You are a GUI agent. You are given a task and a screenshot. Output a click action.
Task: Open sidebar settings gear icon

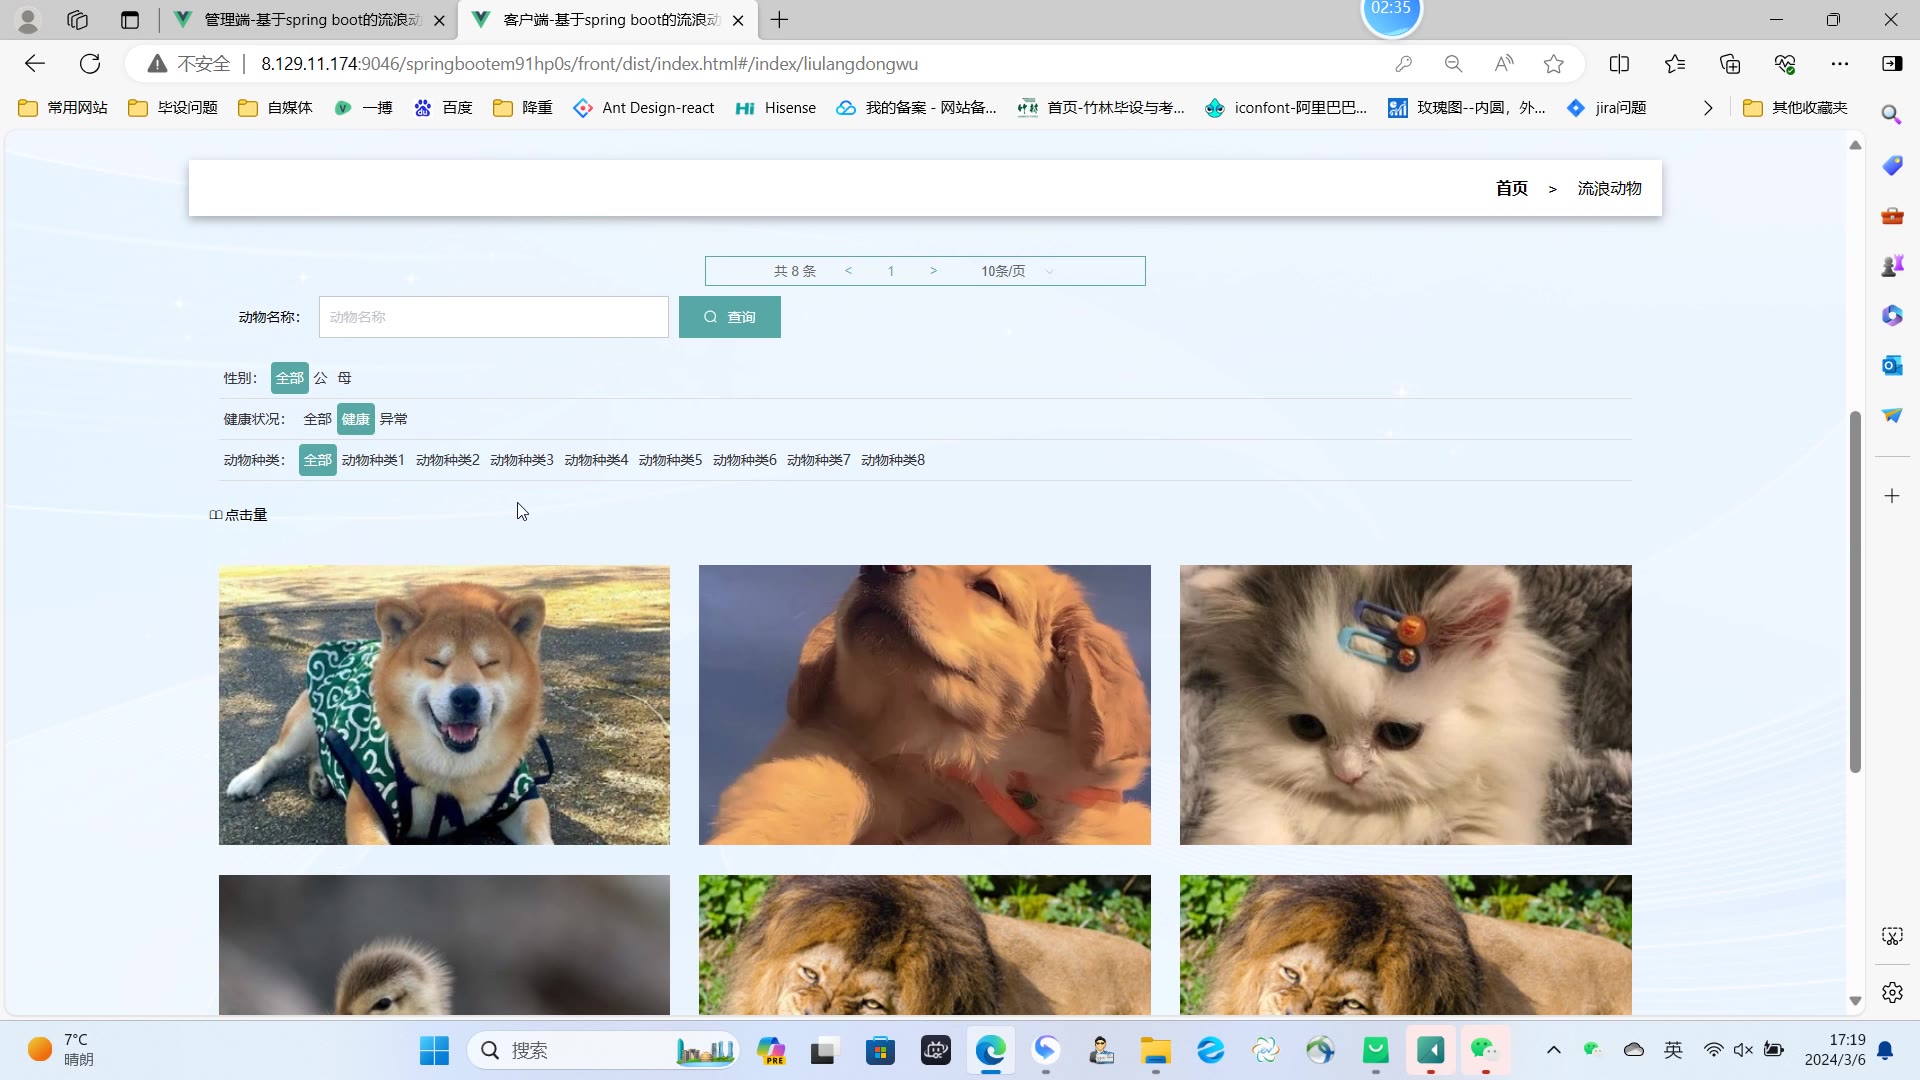point(1891,993)
